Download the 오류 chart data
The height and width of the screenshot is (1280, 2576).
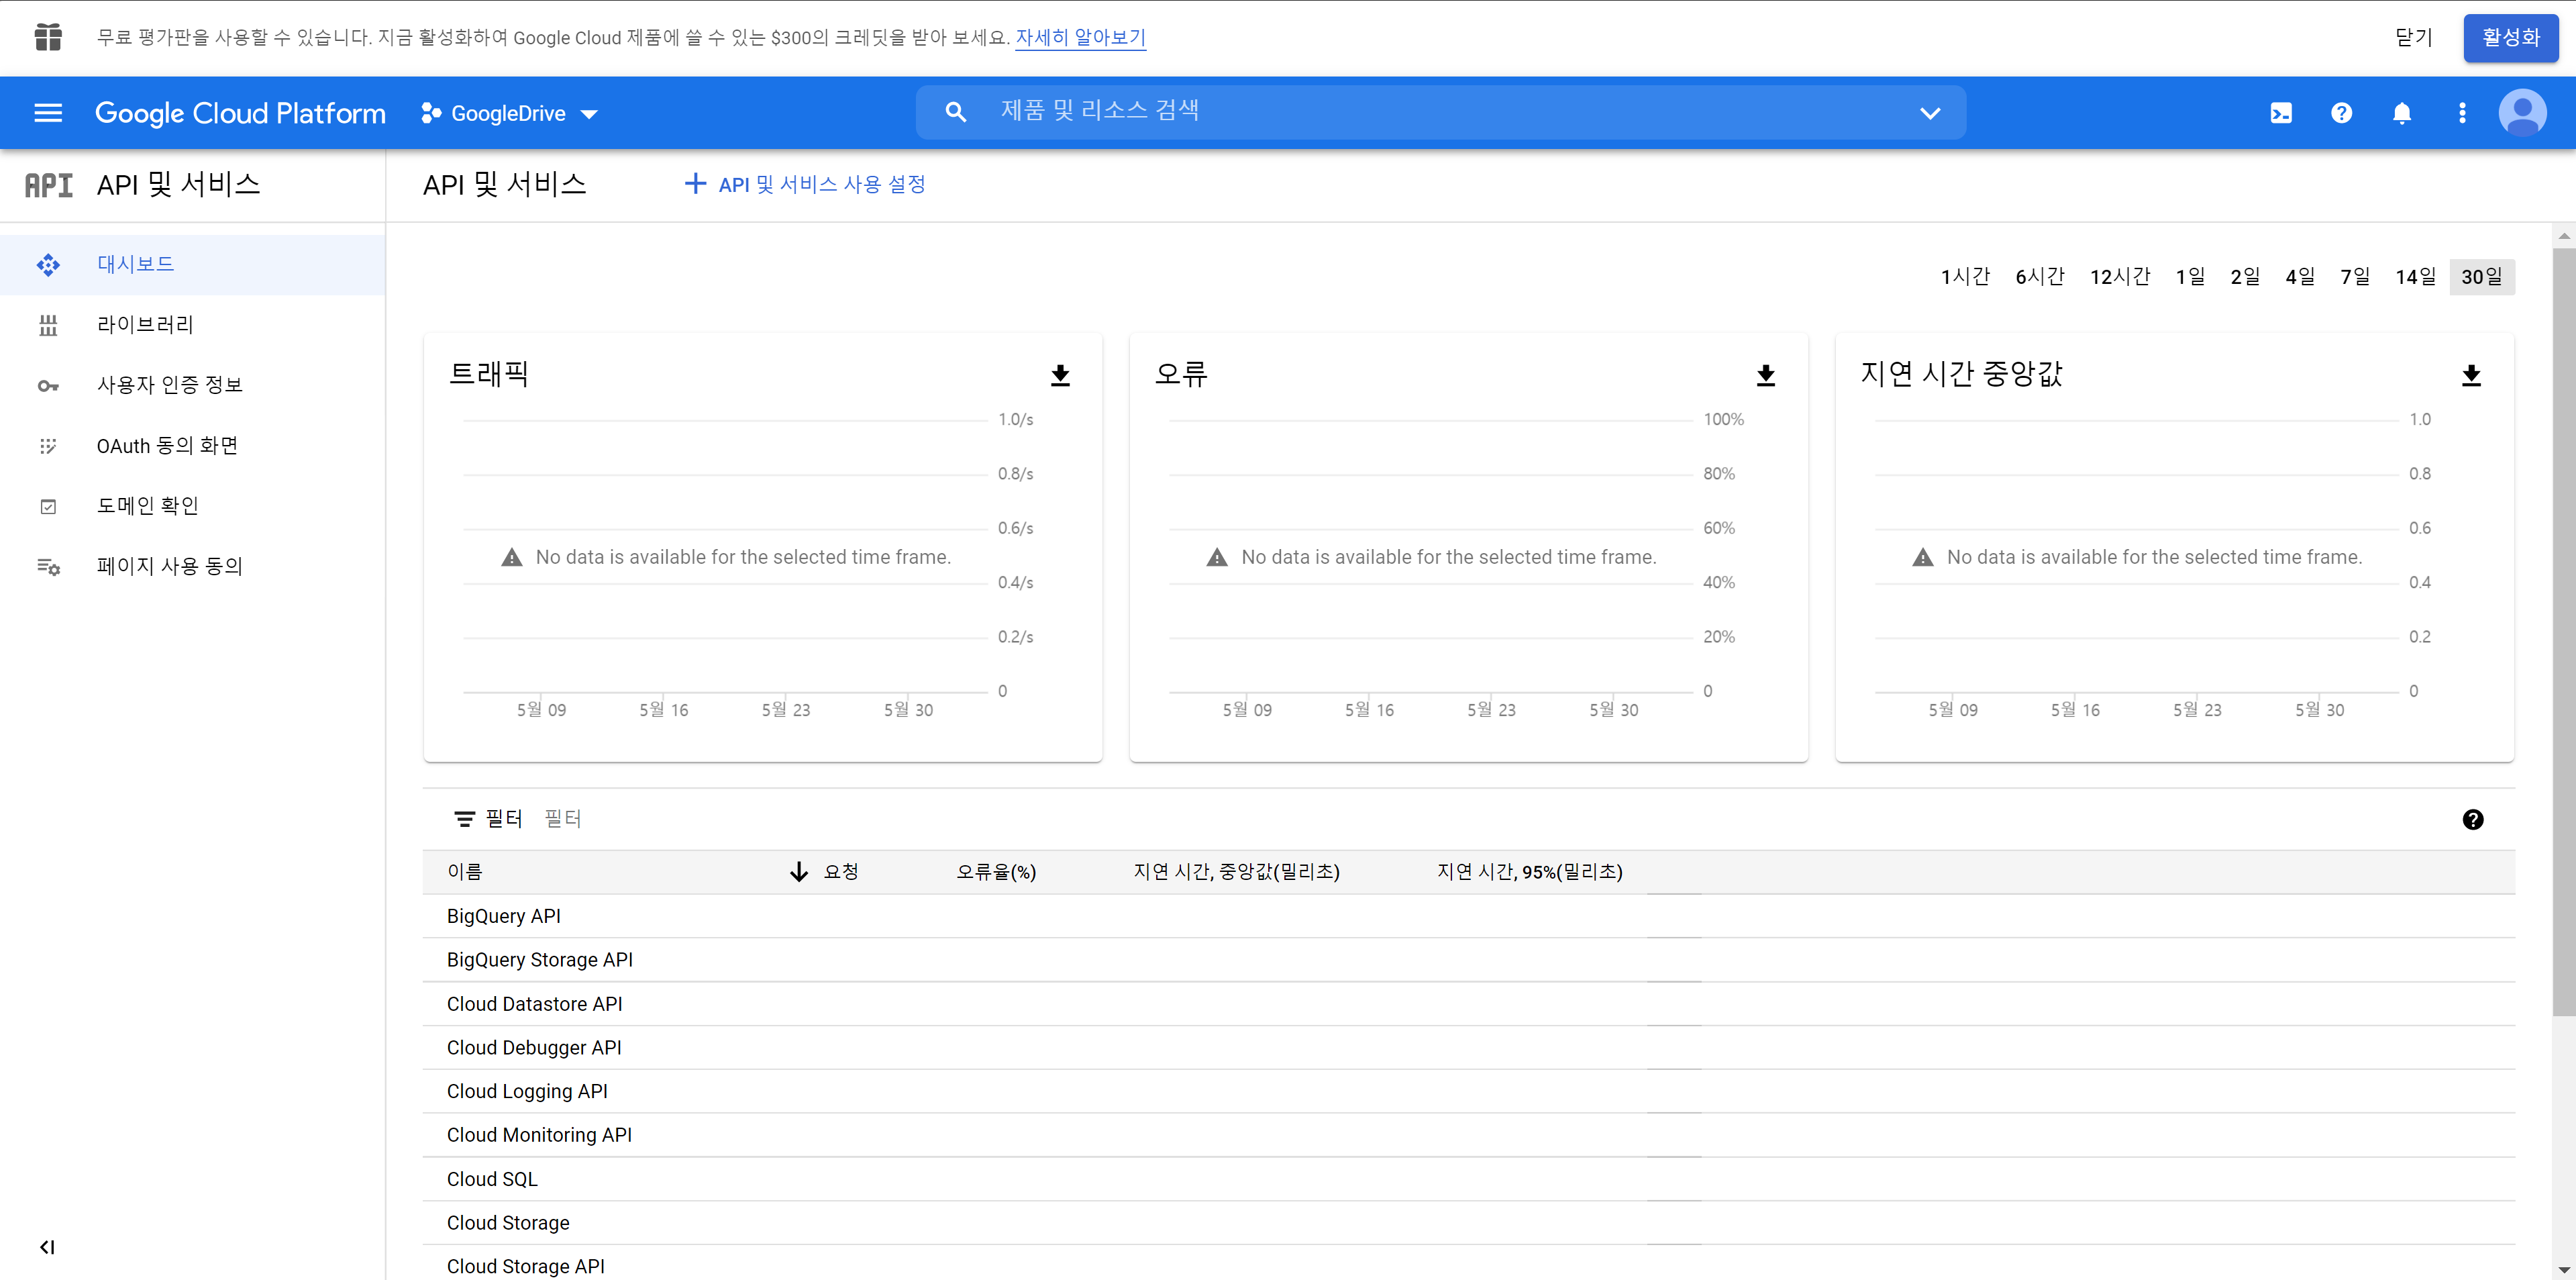tap(1765, 376)
